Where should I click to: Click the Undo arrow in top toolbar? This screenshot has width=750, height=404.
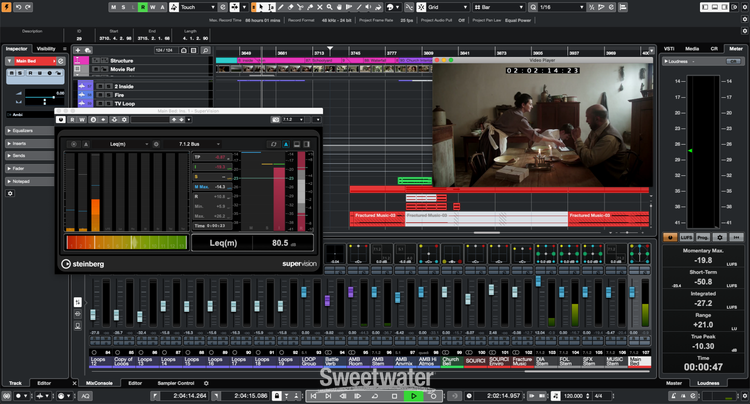[18, 7]
